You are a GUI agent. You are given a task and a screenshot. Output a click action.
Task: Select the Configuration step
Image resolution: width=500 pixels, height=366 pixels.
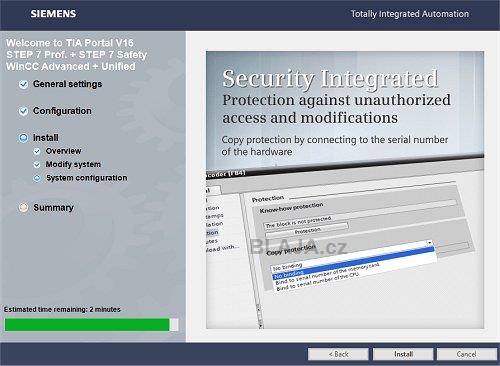[62, 111]
